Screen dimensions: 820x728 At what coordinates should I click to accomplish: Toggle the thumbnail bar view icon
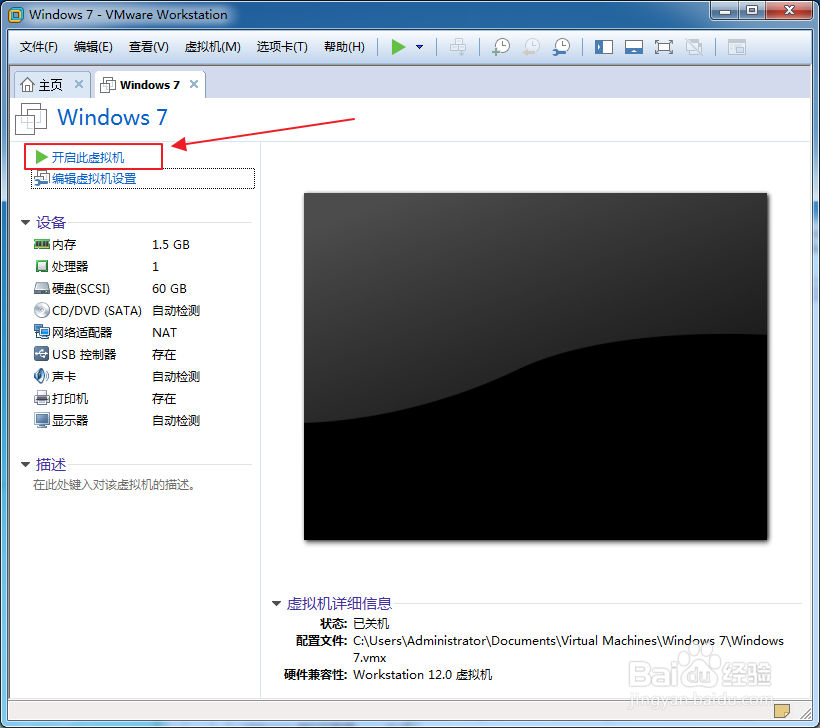point(634,48)
